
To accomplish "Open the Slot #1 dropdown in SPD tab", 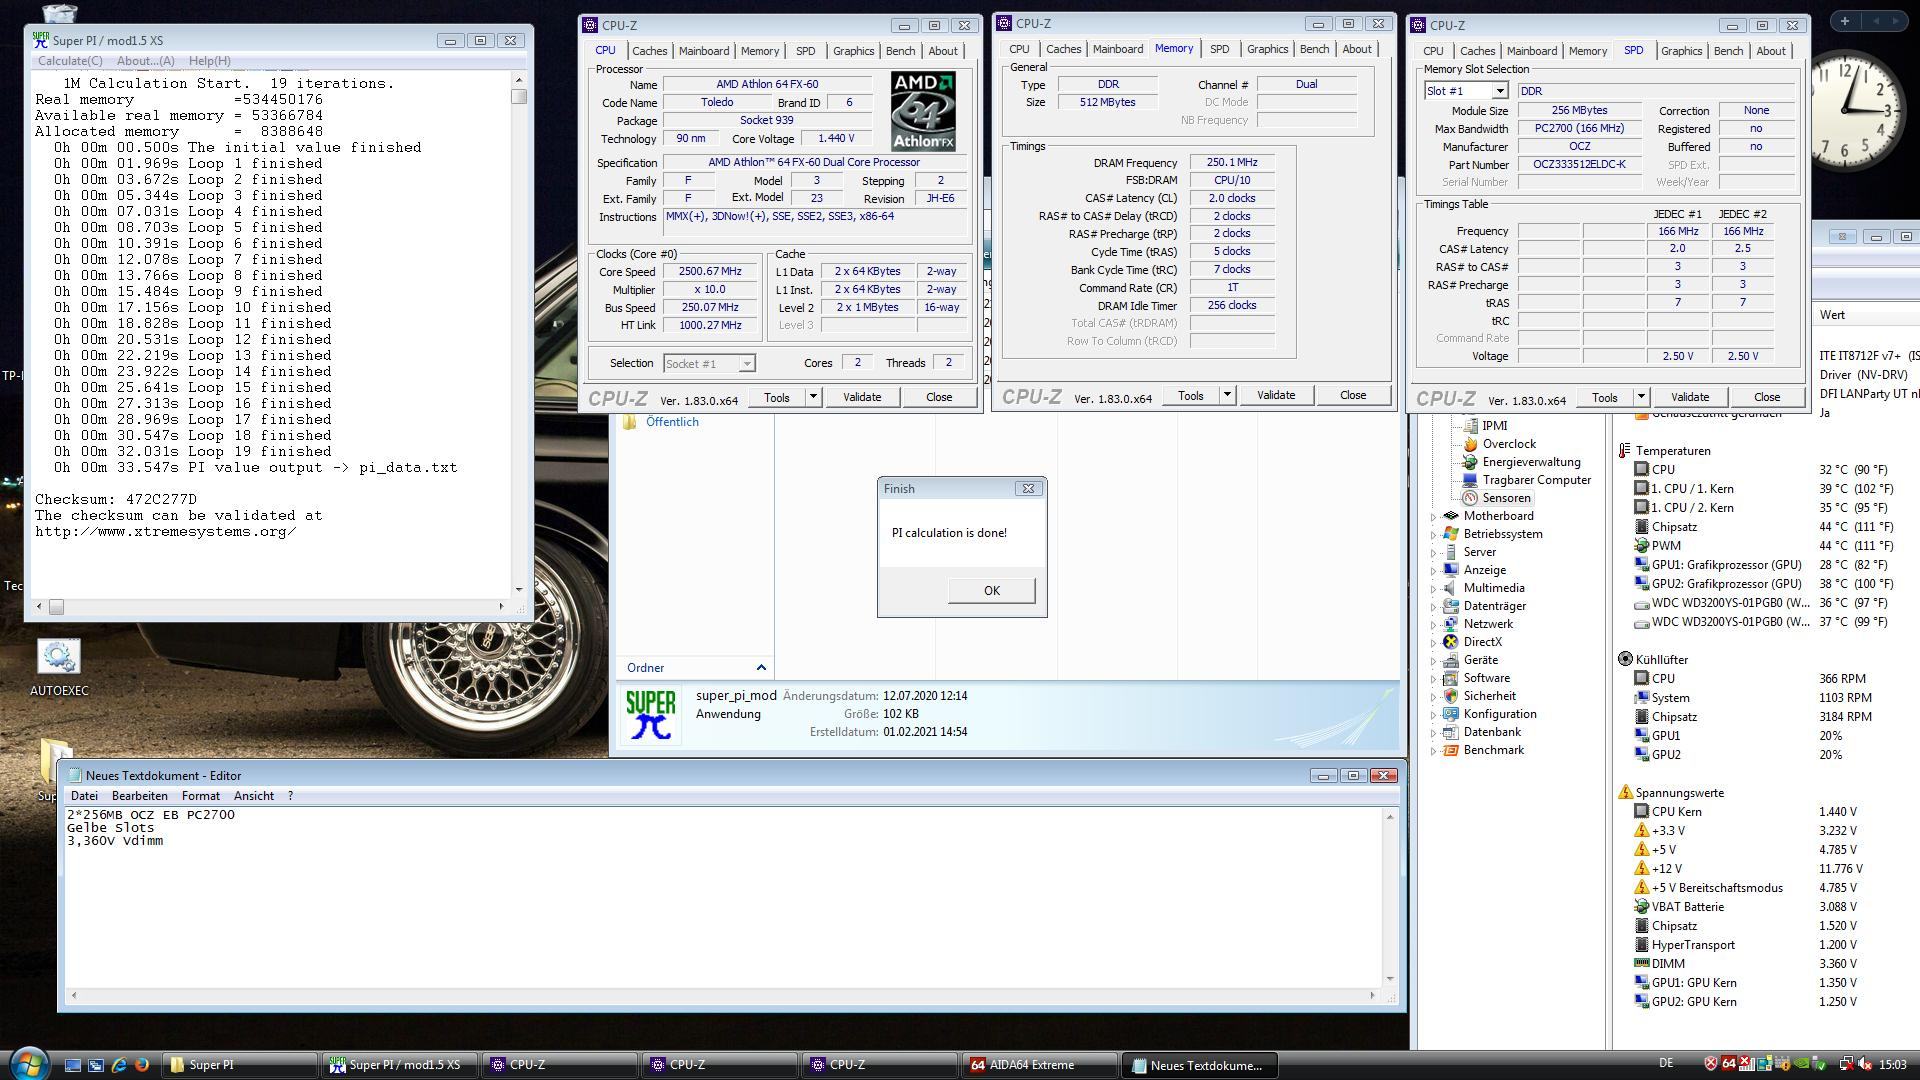I will (1499, 91).
